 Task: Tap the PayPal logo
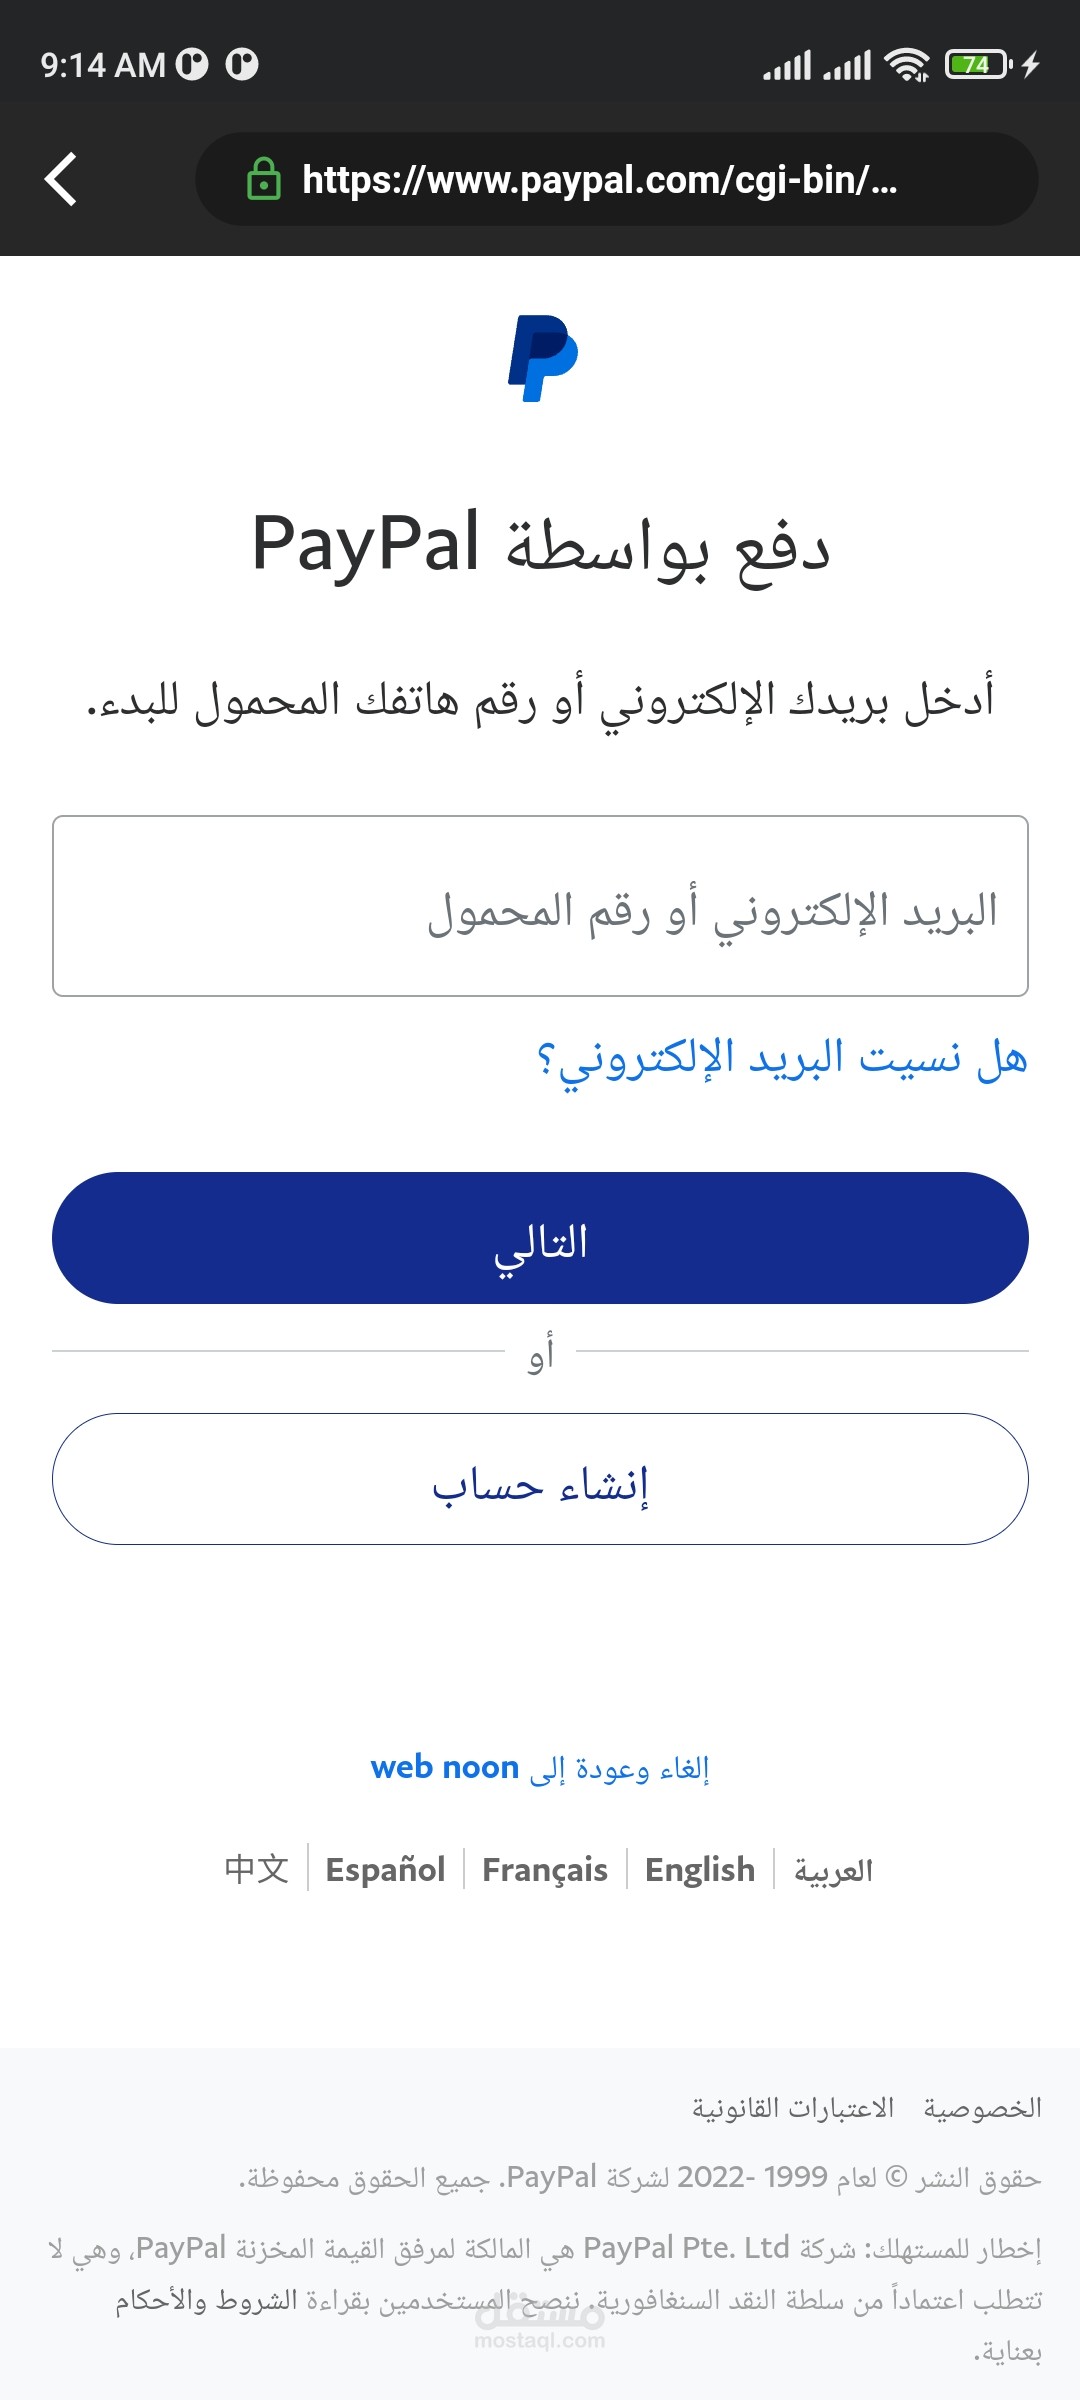[542, 358]
